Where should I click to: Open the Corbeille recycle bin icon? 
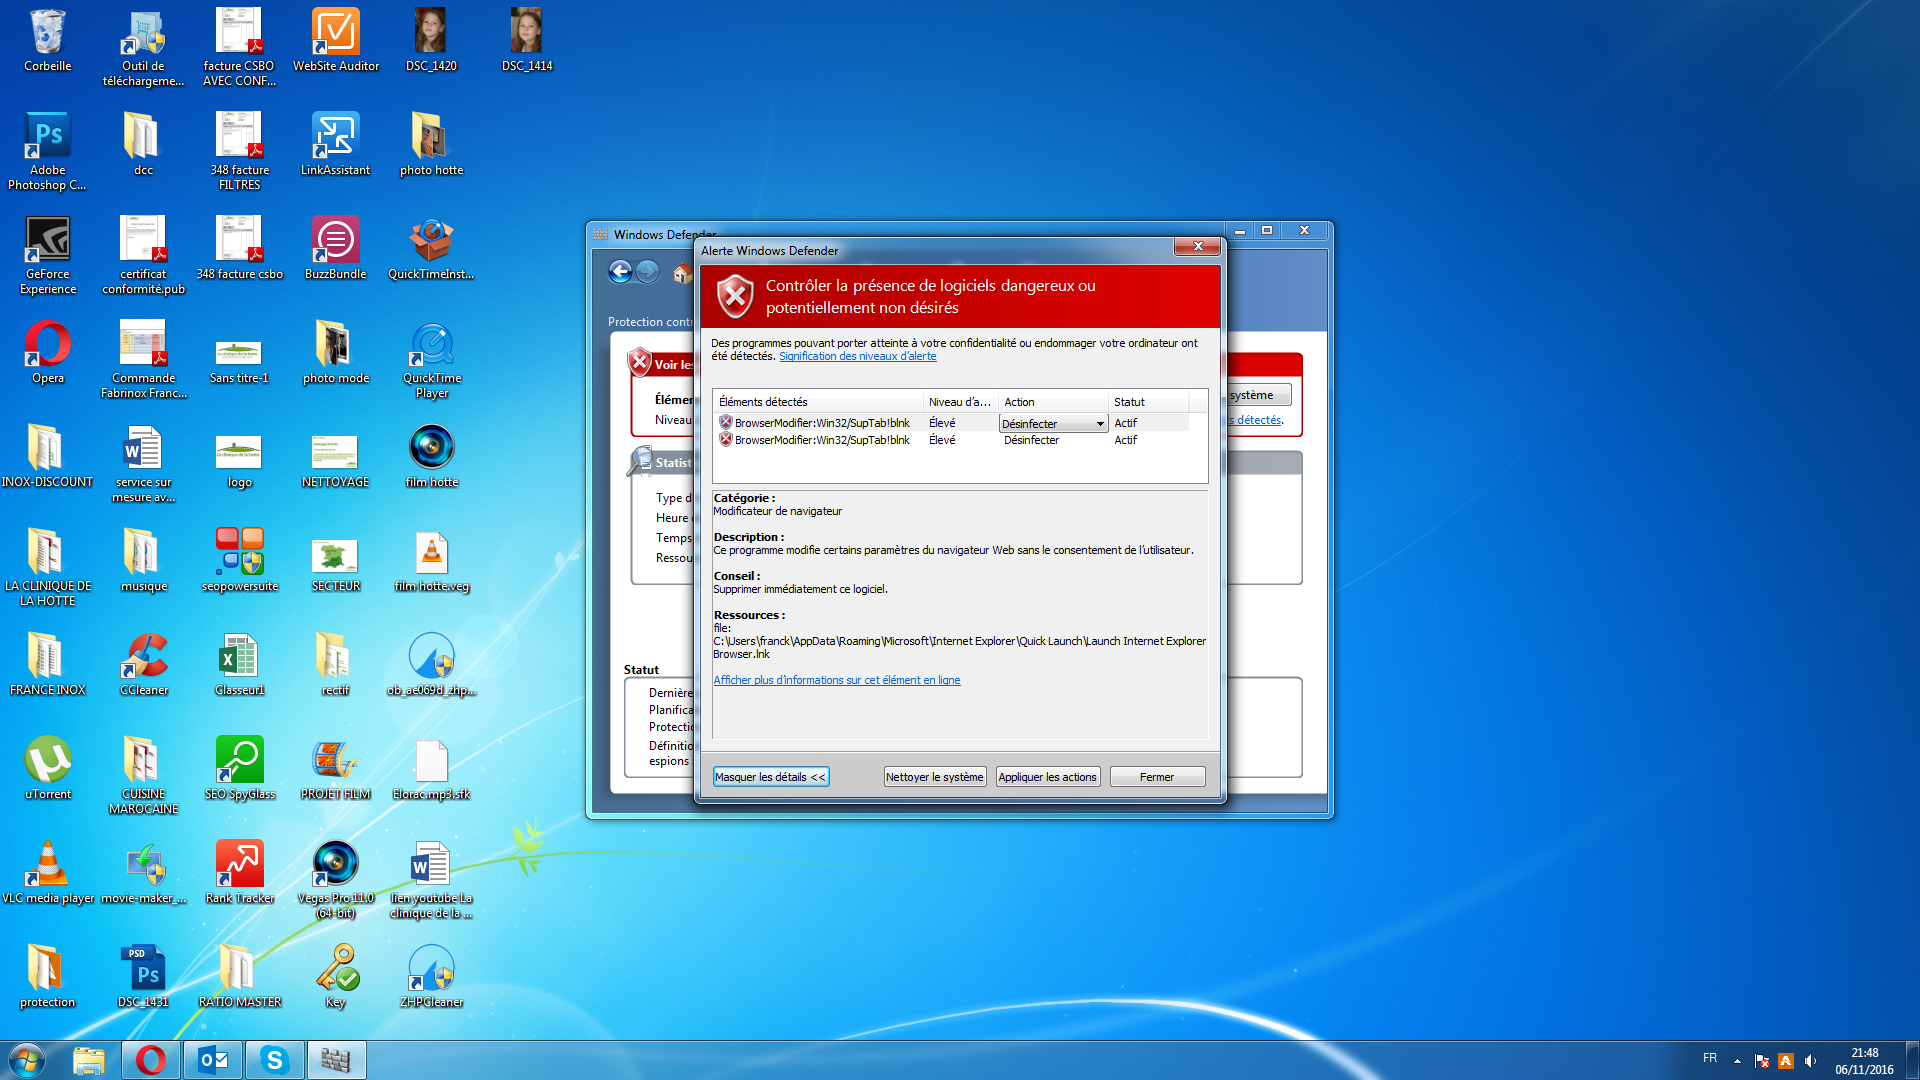pos(47,40)
